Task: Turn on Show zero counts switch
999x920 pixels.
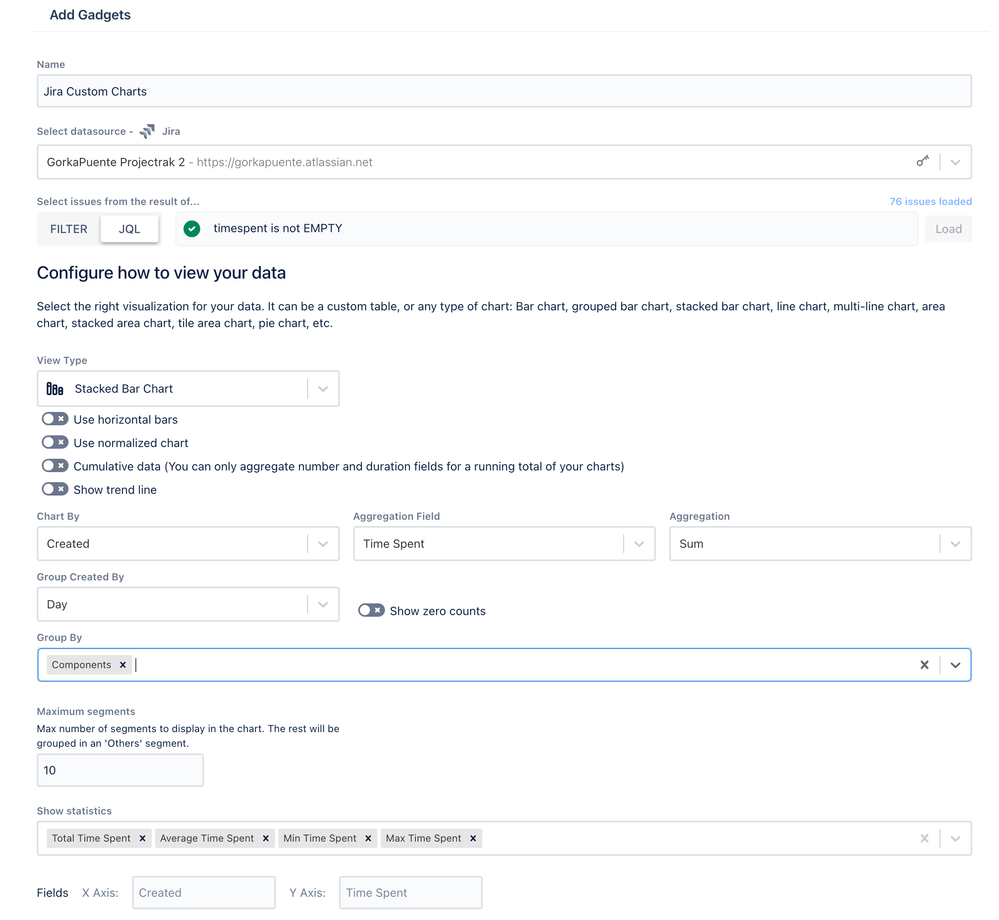Action: (x=371, y=610)
